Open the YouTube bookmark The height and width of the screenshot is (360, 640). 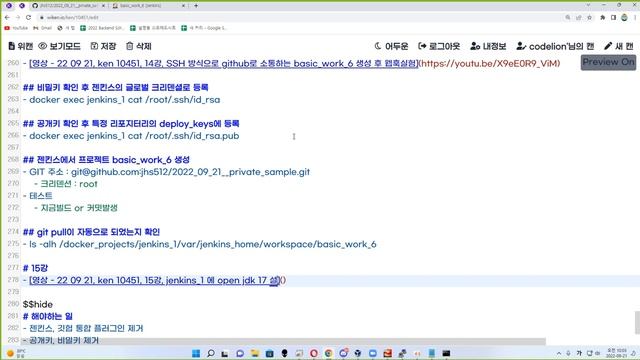point(16,28)
